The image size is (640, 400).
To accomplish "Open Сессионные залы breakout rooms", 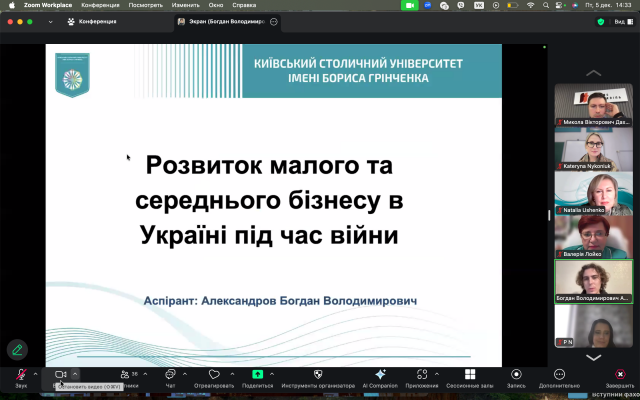I will 470,375.
